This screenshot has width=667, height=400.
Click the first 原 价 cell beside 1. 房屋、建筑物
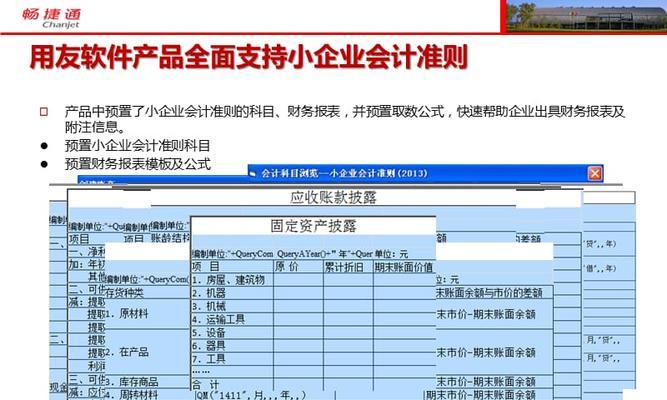point(298,280)
